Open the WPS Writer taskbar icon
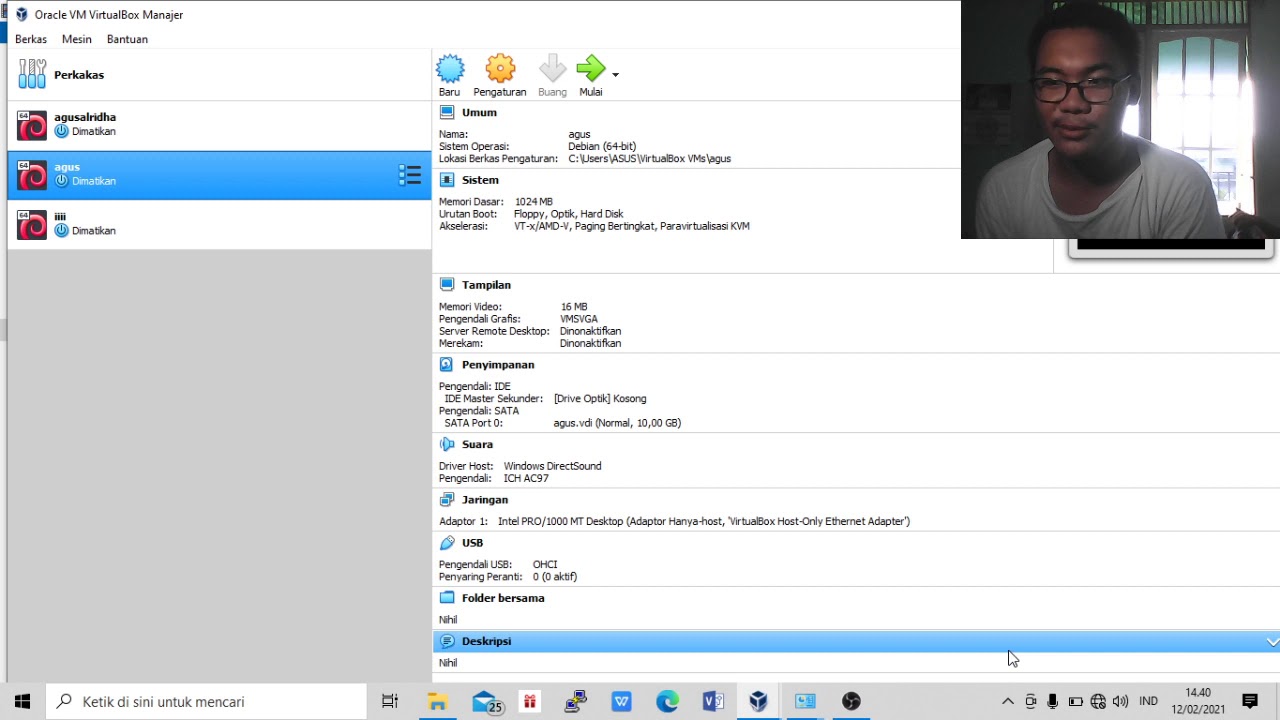The image size is (1280, 720). [x=621, y=701]
